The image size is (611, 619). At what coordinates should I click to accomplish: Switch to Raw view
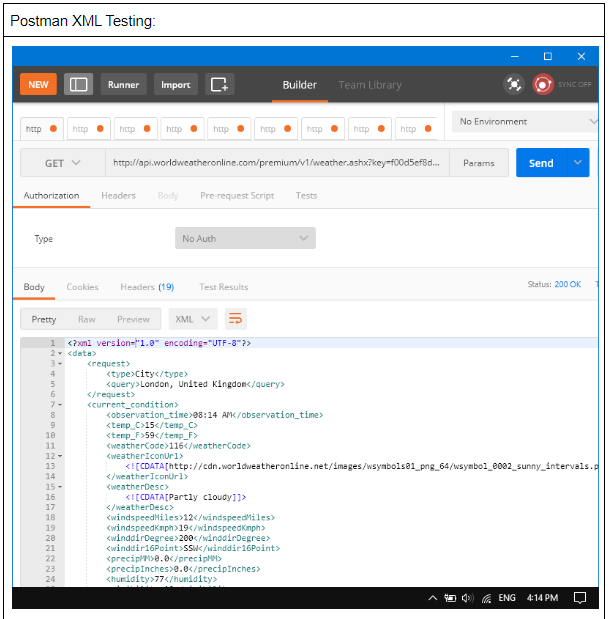(x=87, y=319)
